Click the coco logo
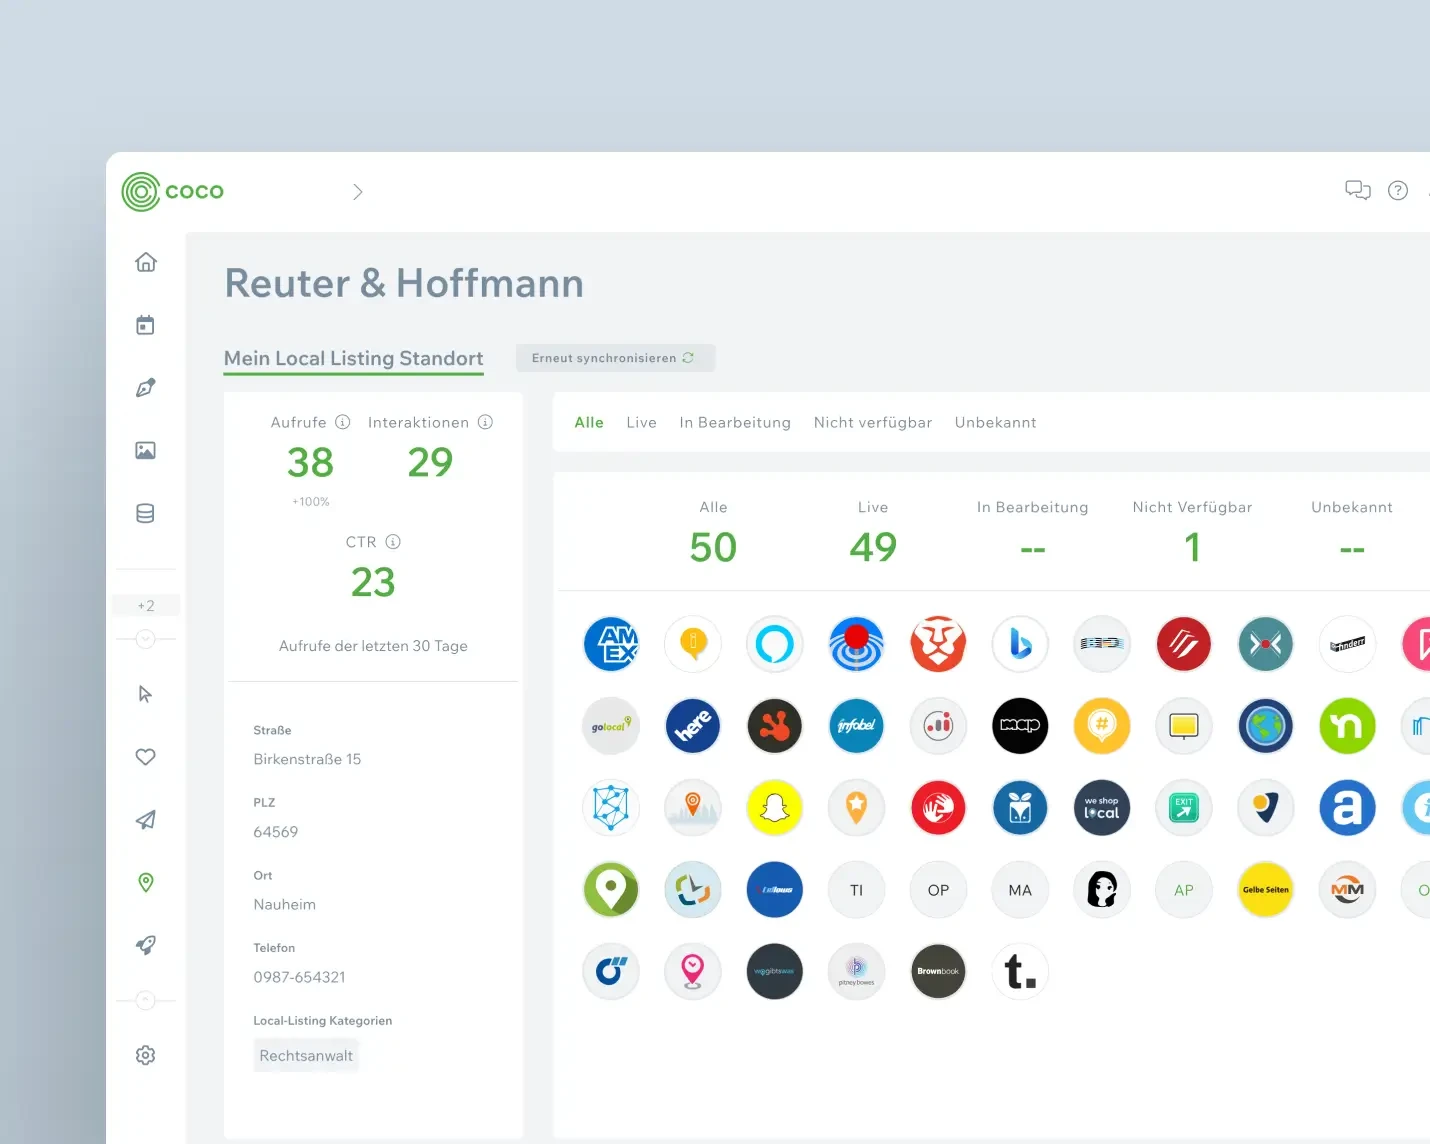1430x1144 pixels. tap(173, 191)
